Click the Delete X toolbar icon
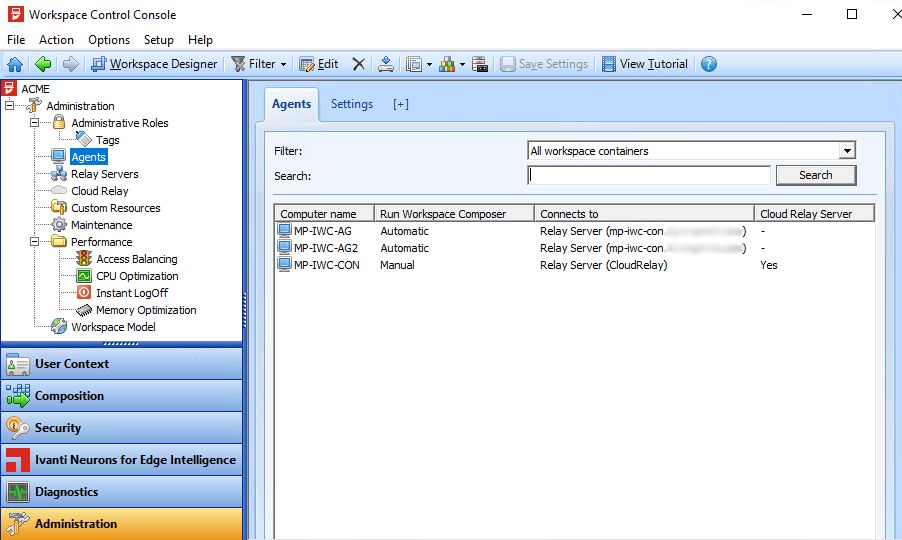The height and width of the screenshot is (540, 902). point(358,64)
